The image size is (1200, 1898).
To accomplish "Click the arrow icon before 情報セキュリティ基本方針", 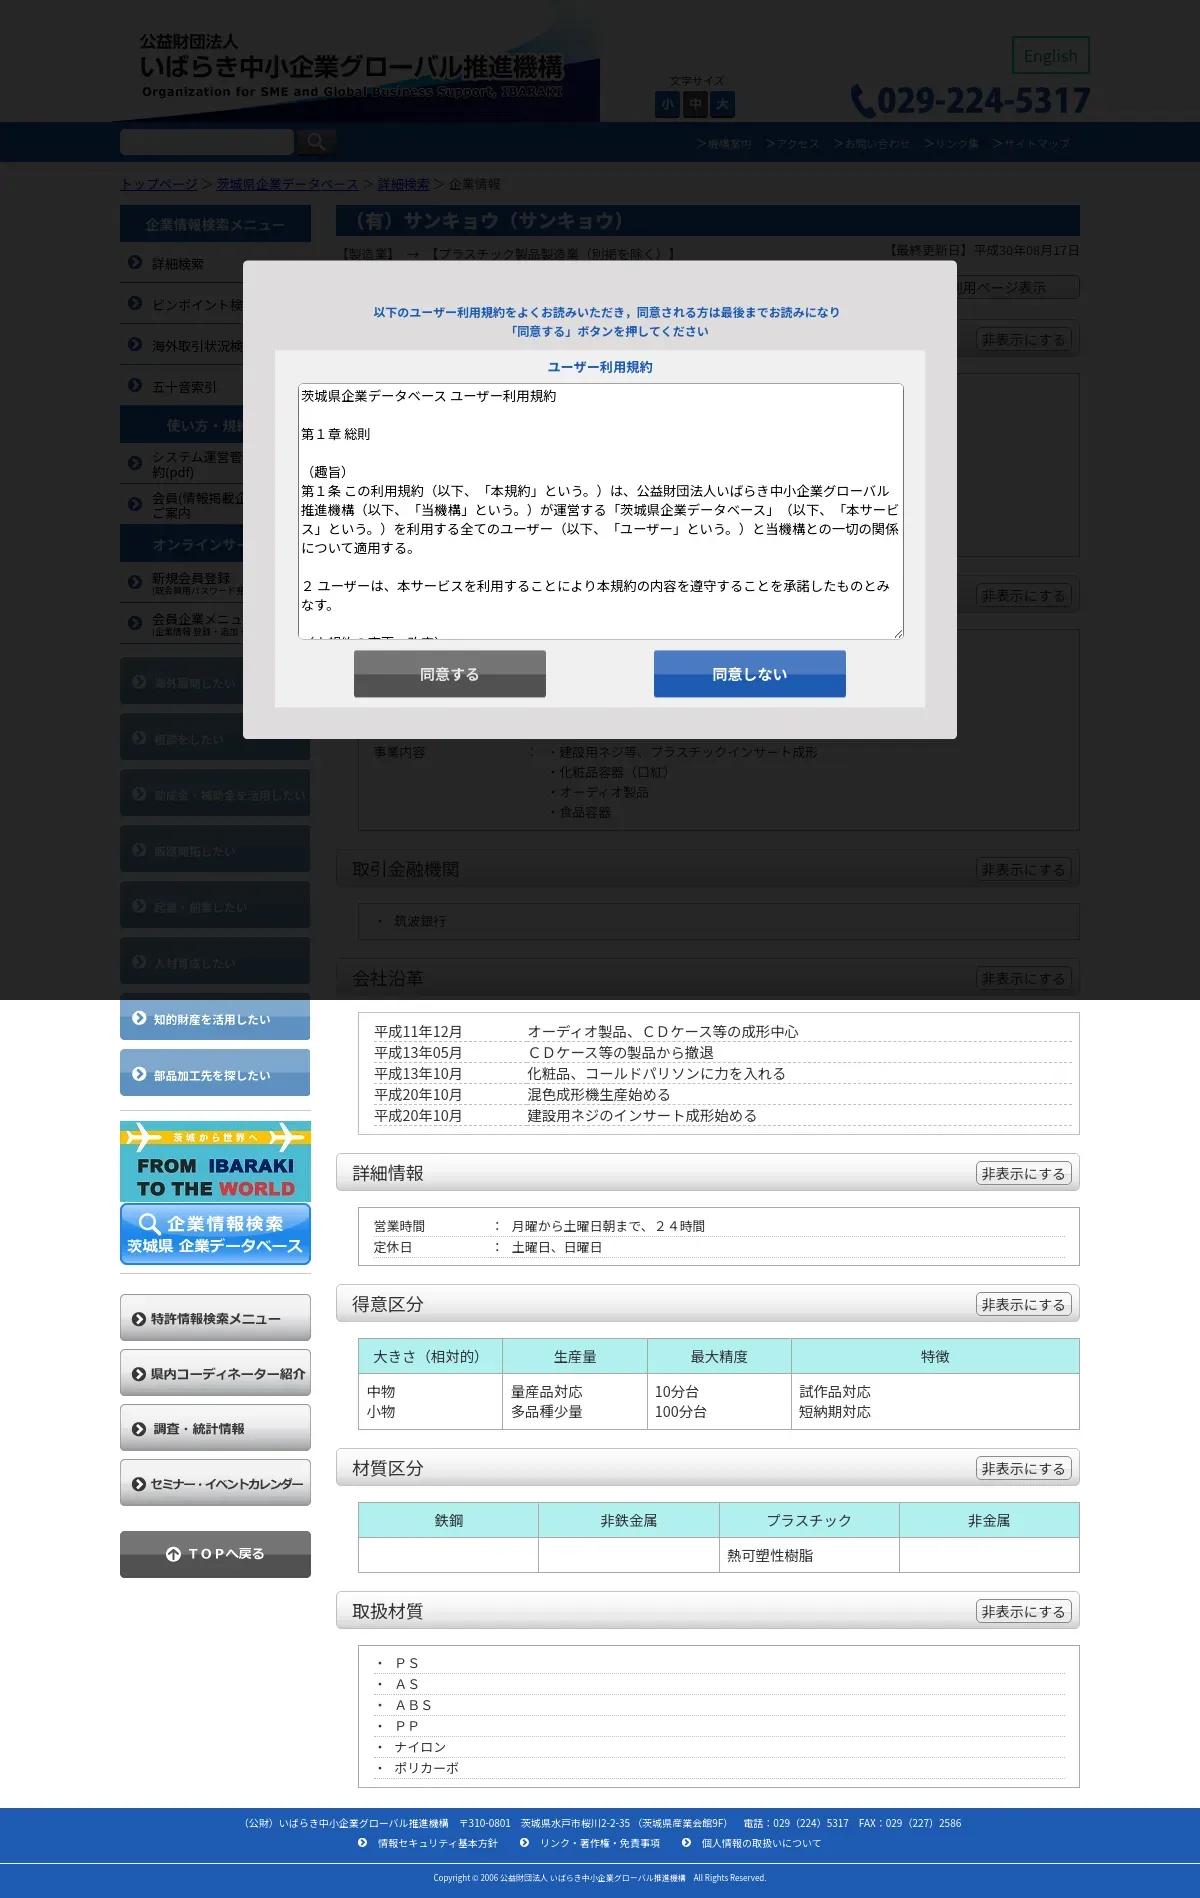I will [362, 1843].
